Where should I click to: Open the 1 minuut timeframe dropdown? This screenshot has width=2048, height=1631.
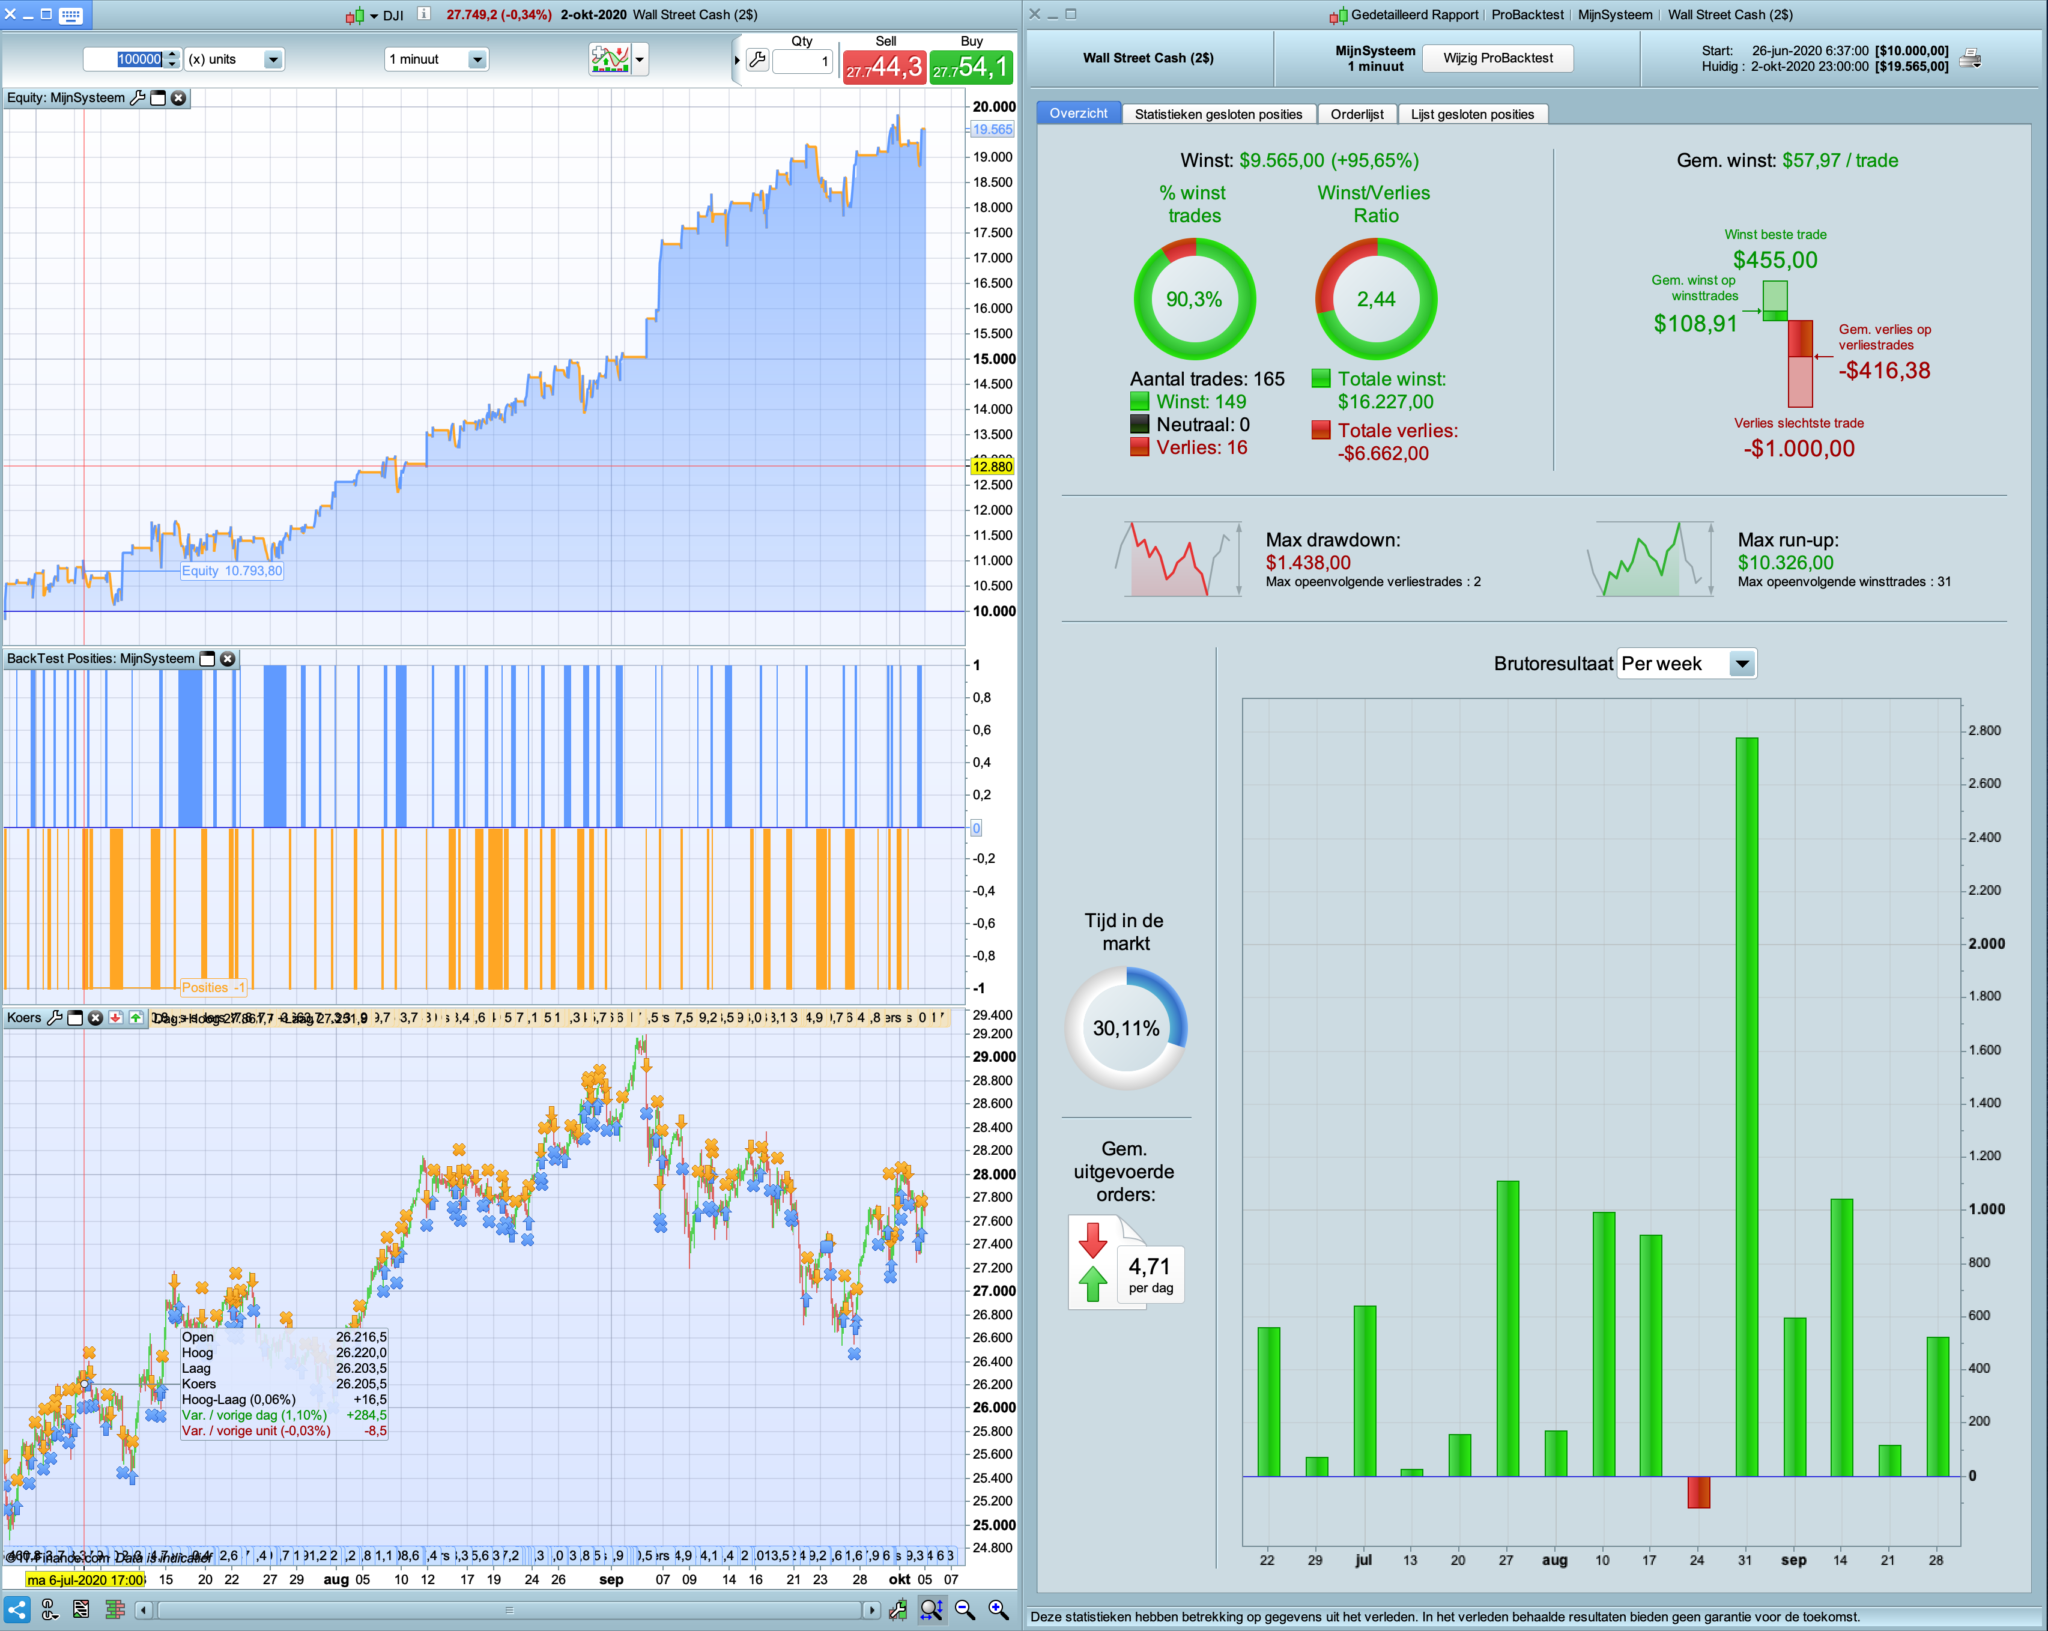tap(477, 59)
